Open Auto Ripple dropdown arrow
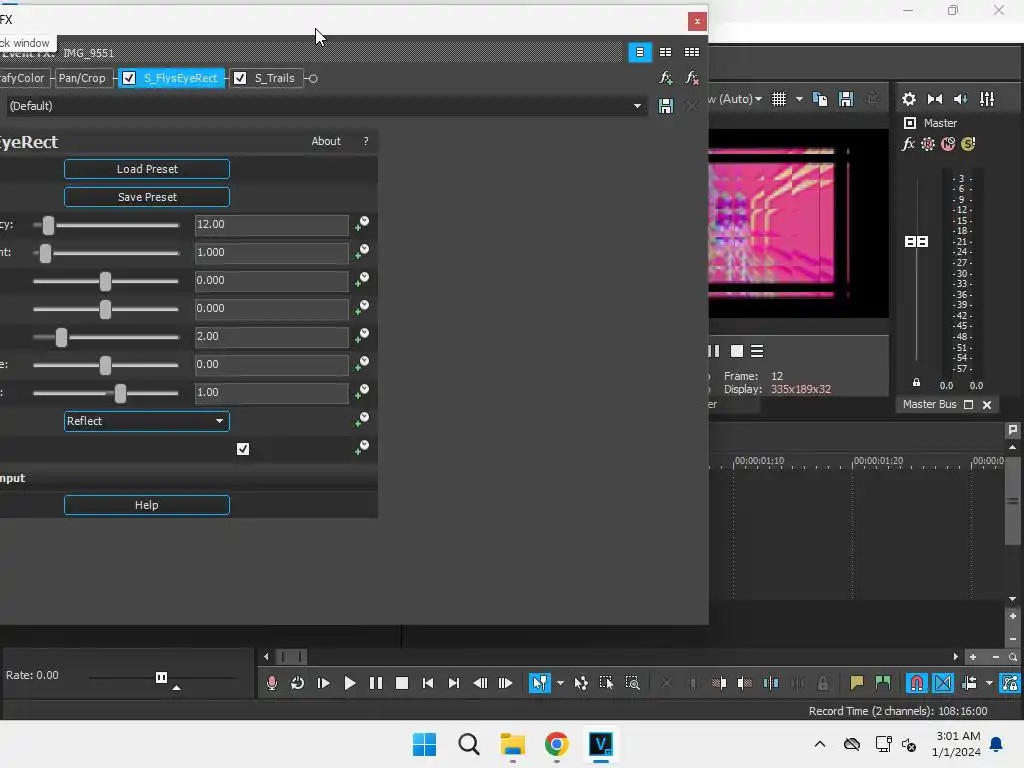1024x768 pixels. [x=989, y=683]
